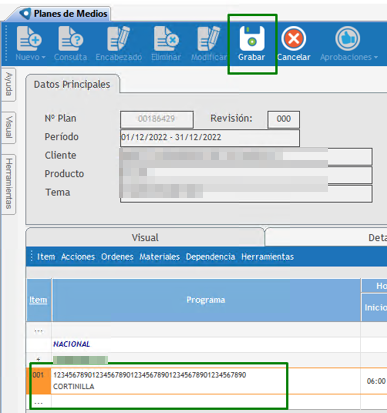Screen dimensions: 387x413
Task: Open the Dependencia menu
Action: 210,257
